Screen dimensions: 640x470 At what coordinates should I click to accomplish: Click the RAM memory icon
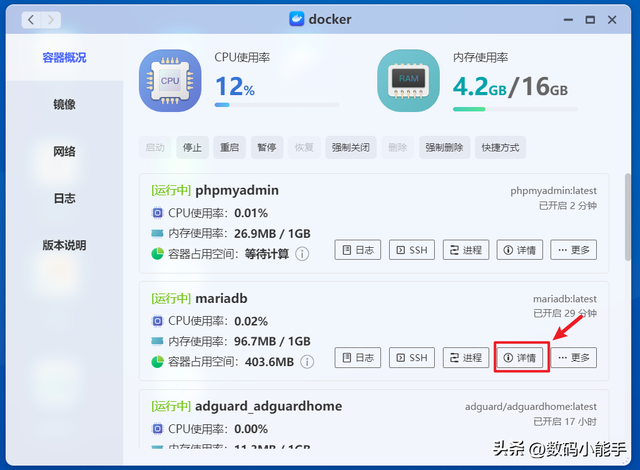pos(408,81)
